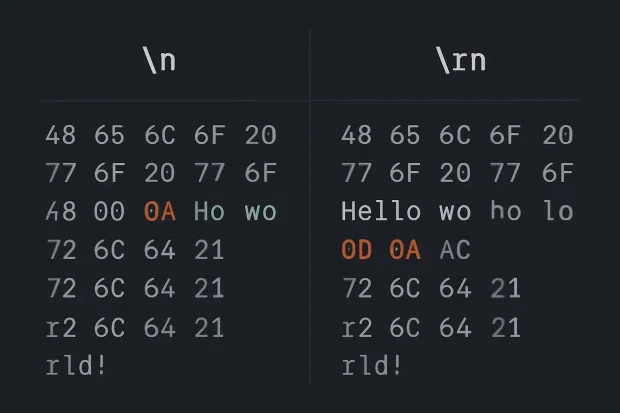Click the AC byte after 0D 0A

coord(455,250)
